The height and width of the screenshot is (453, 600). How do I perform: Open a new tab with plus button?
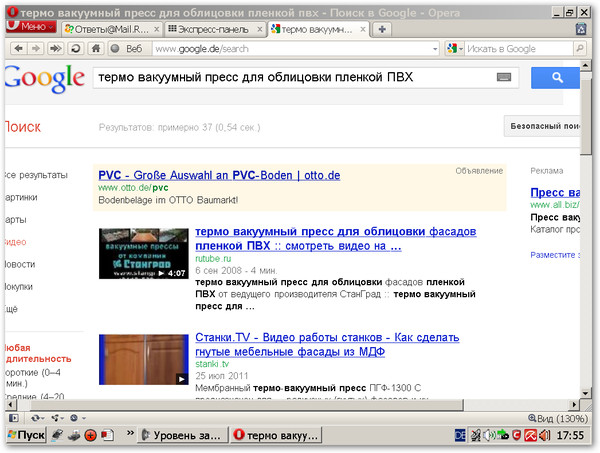(382, 29)
